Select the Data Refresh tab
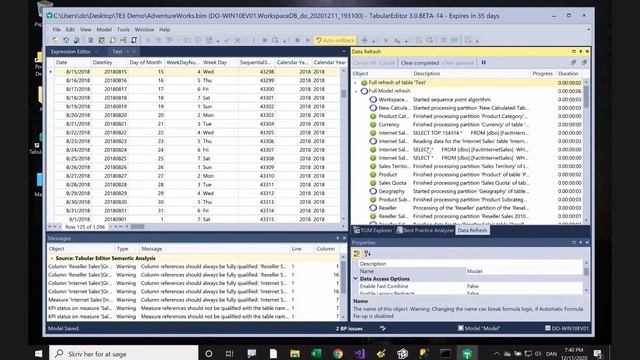Image resolution: width=640 pixels, height=360 pixels. click(x=472, y=230)
